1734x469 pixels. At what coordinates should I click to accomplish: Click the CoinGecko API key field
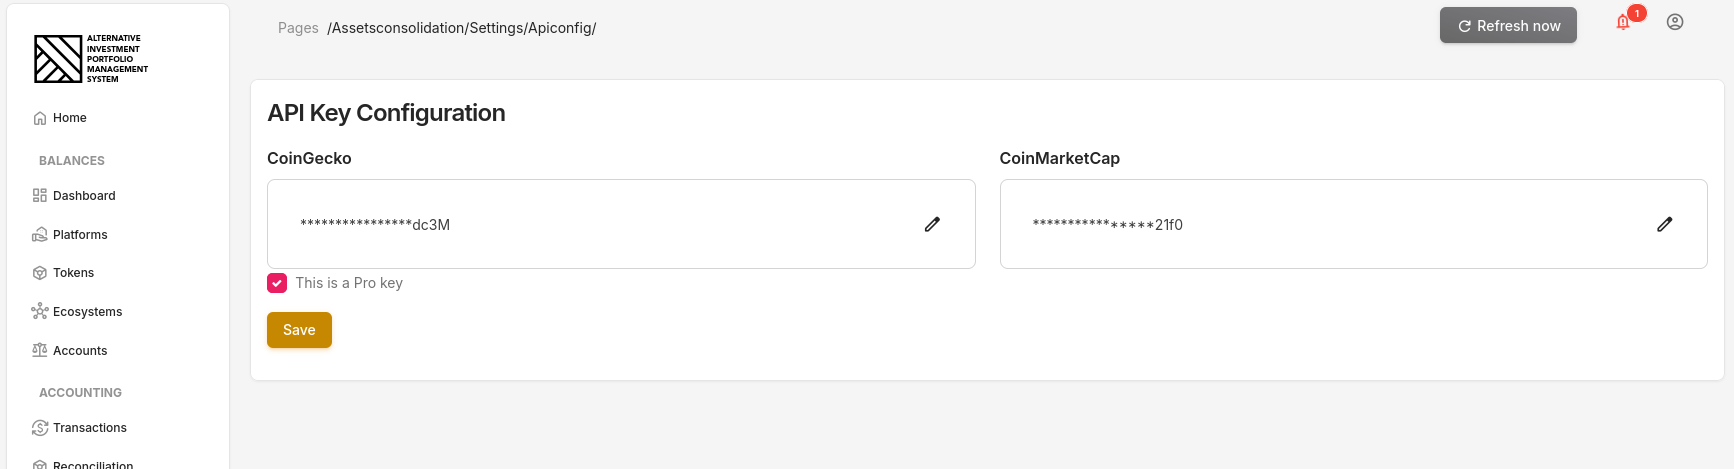(600, 224)
